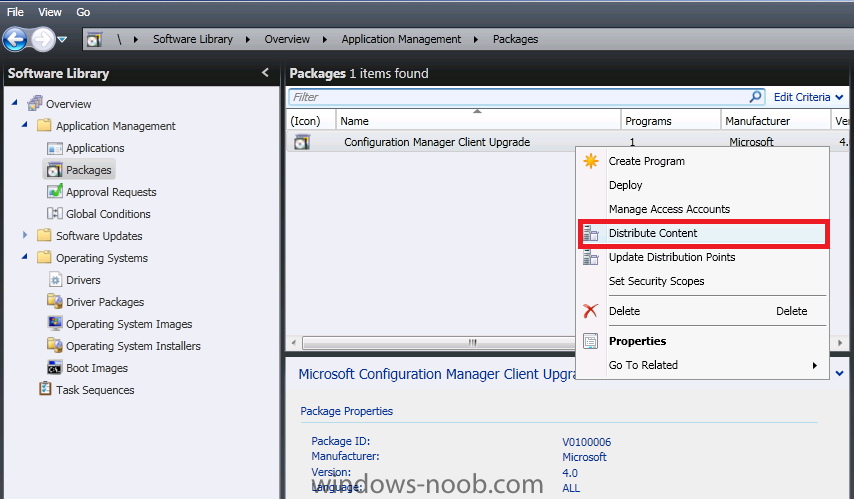The image size is (854, 499).
Task: Sort by the Name column header
Action: tap(478, 121)
